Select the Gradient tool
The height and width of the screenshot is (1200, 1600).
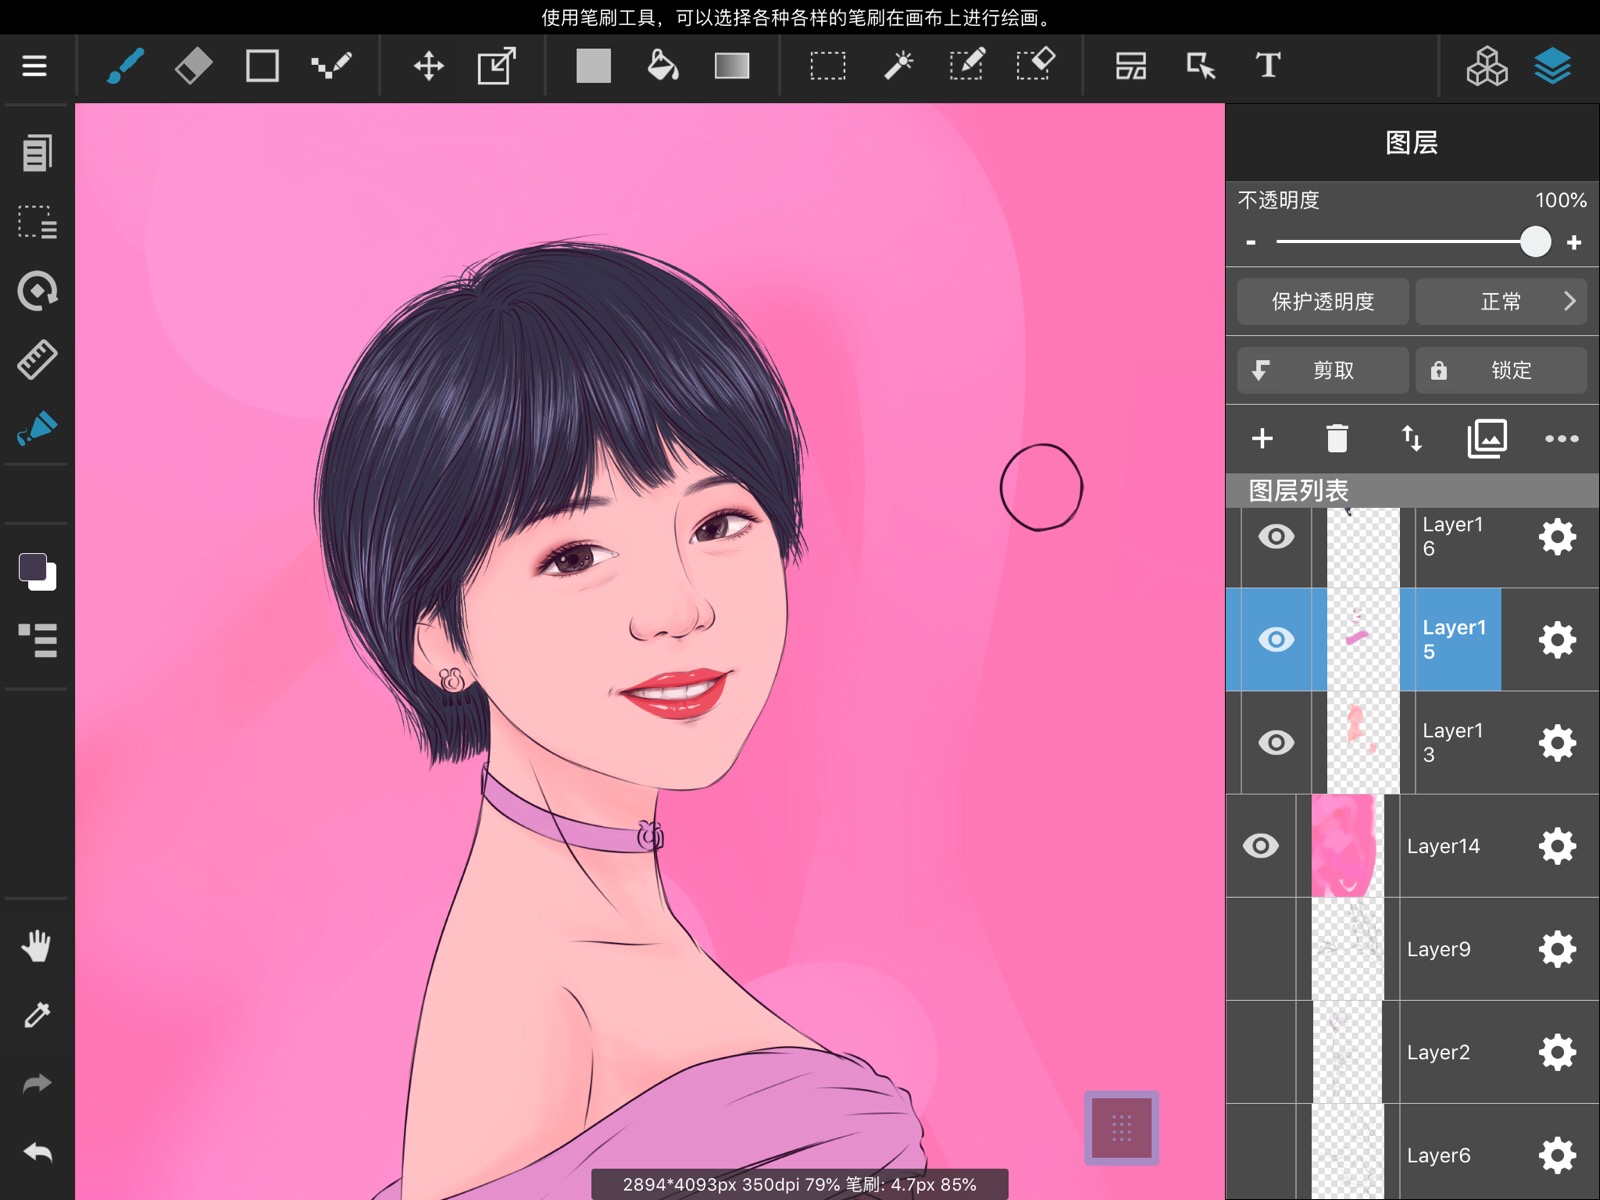pos(732,66)
